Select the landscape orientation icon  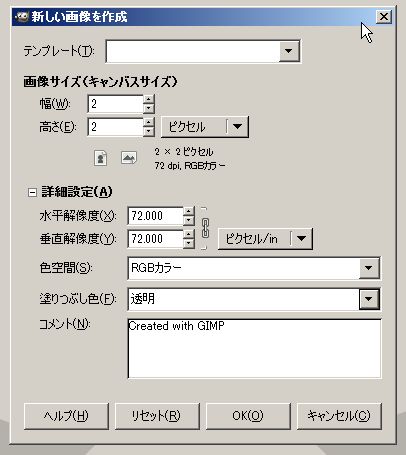click(x=129, y=158)
